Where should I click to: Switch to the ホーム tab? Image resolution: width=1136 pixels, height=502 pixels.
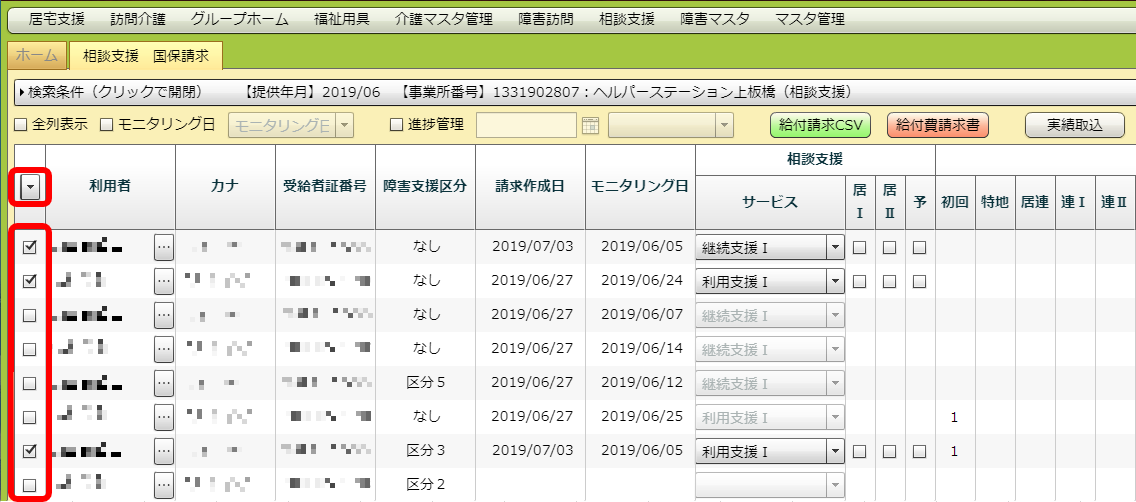(x=37, y=56)
